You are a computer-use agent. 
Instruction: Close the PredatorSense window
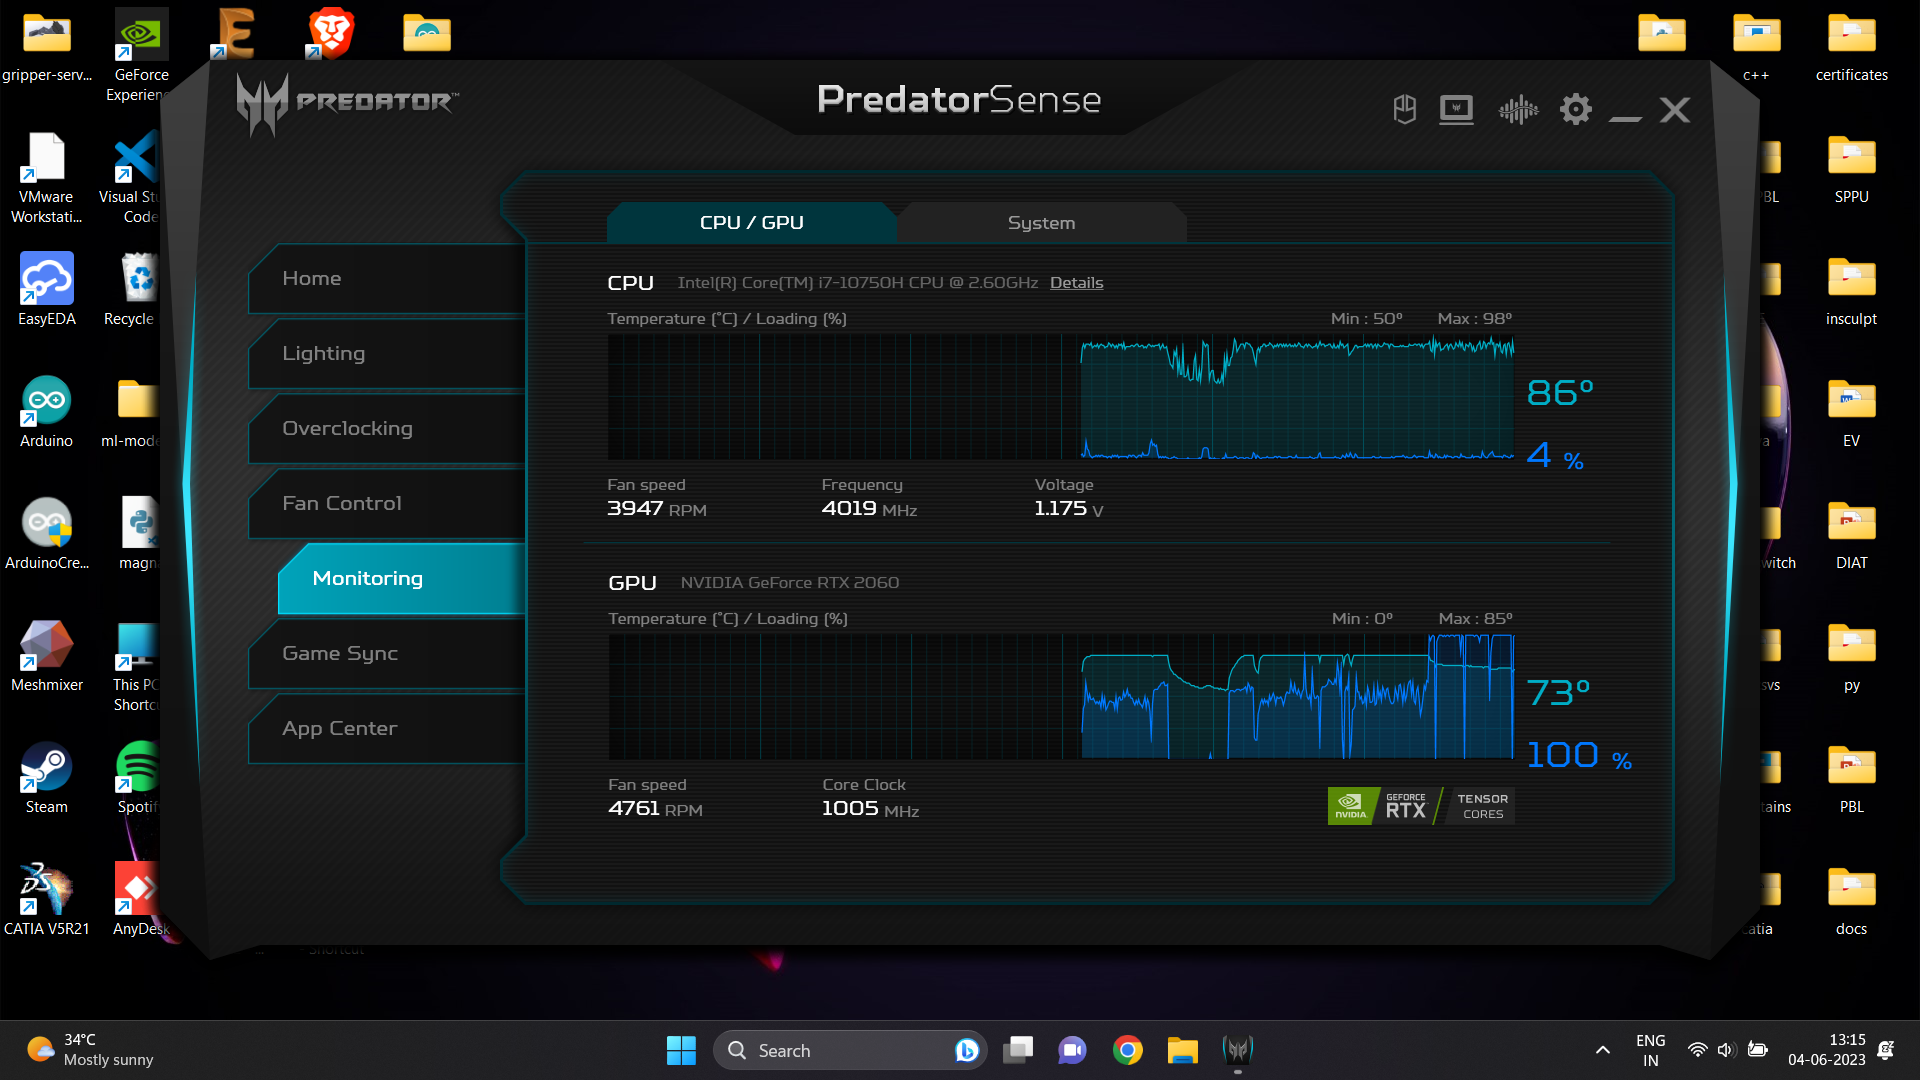1675,109
